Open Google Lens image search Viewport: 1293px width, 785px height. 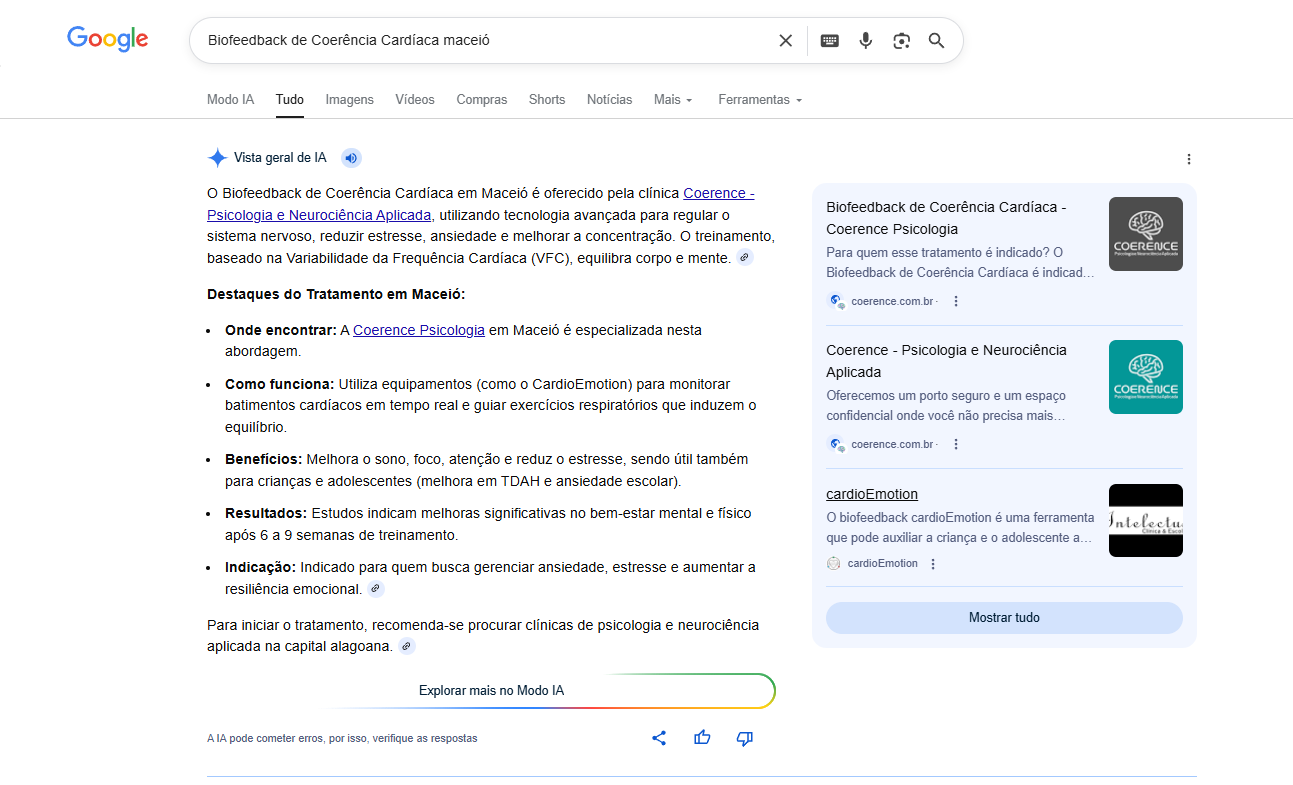coord(902,40)
